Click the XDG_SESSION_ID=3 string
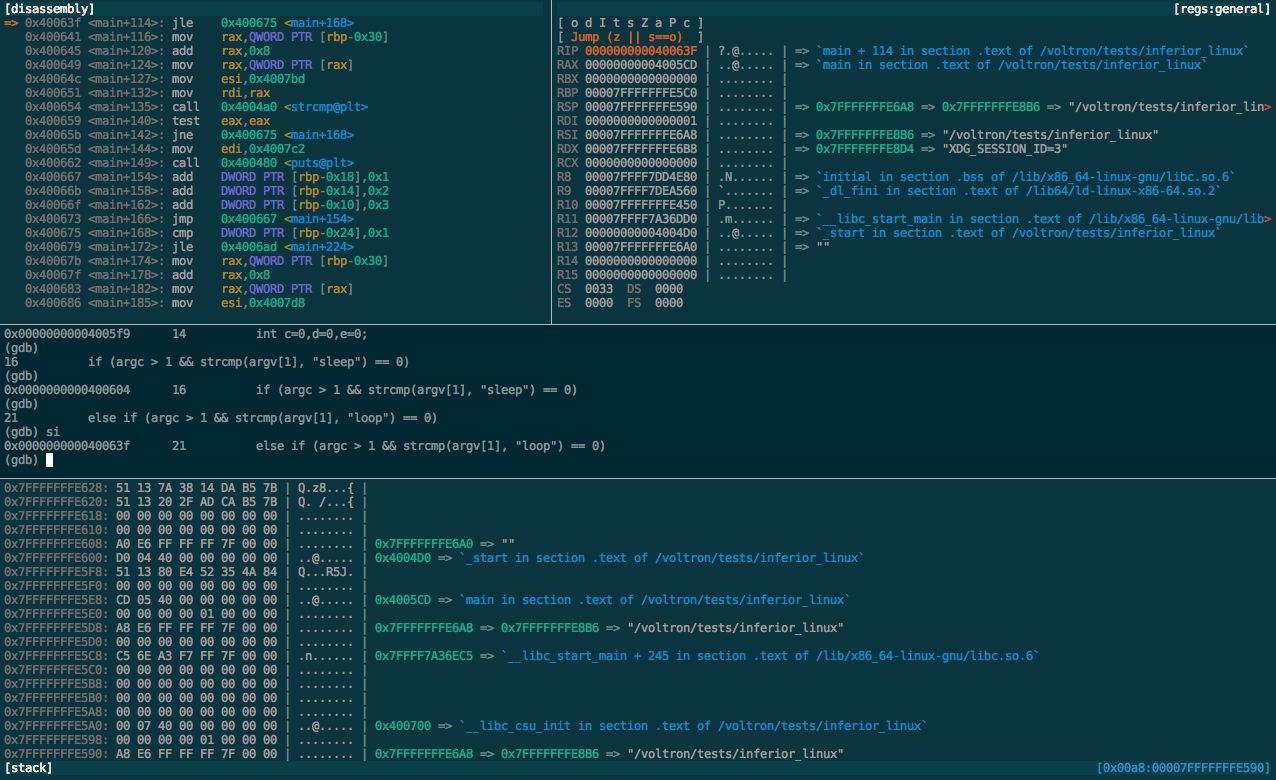This screenshot has height=780, width=1276. [997, 149]
